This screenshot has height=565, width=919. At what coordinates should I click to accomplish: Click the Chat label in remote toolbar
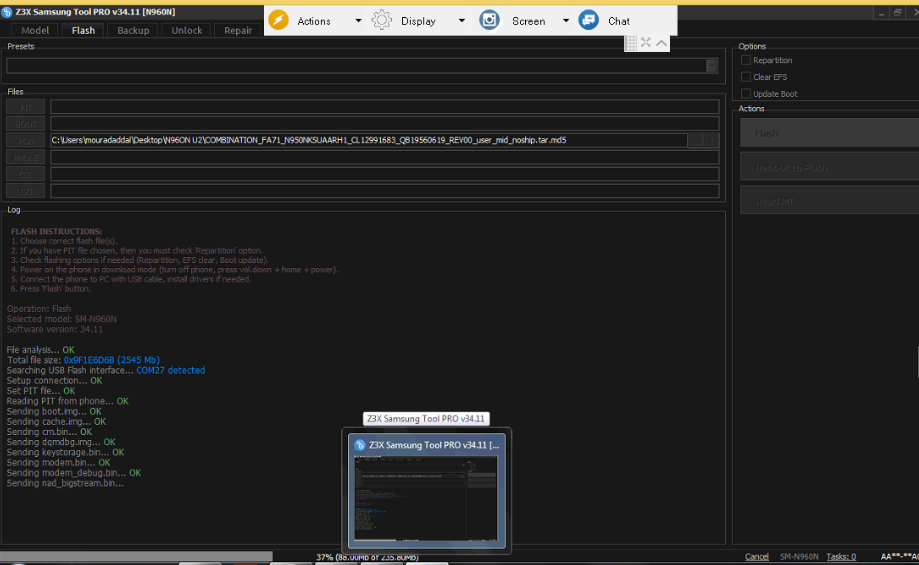[619, 21]
